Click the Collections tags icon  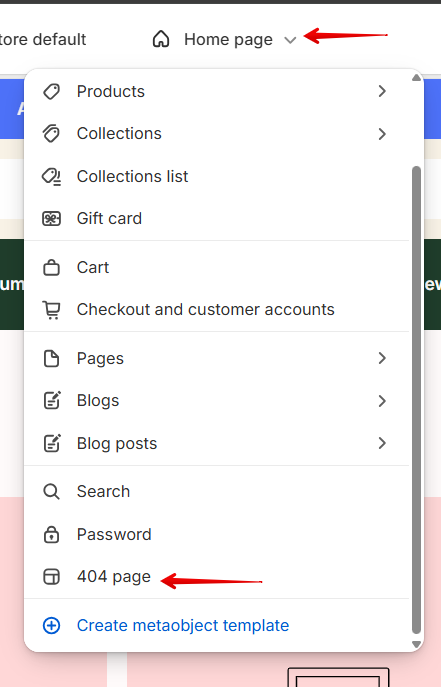tap(51, 134)
